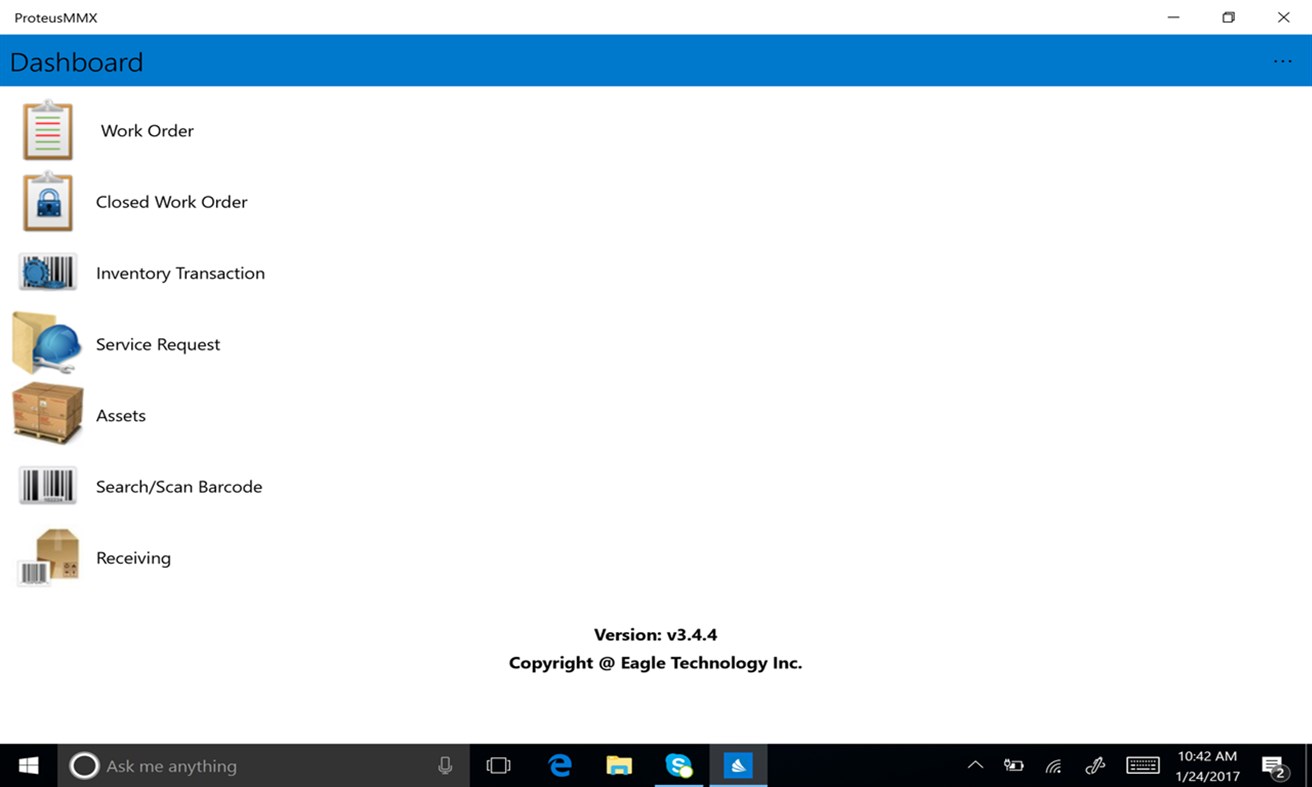Open Microsoft Edge from the taskbar
The height and width of the screenshot is (787, 1312).
(559, 765)
